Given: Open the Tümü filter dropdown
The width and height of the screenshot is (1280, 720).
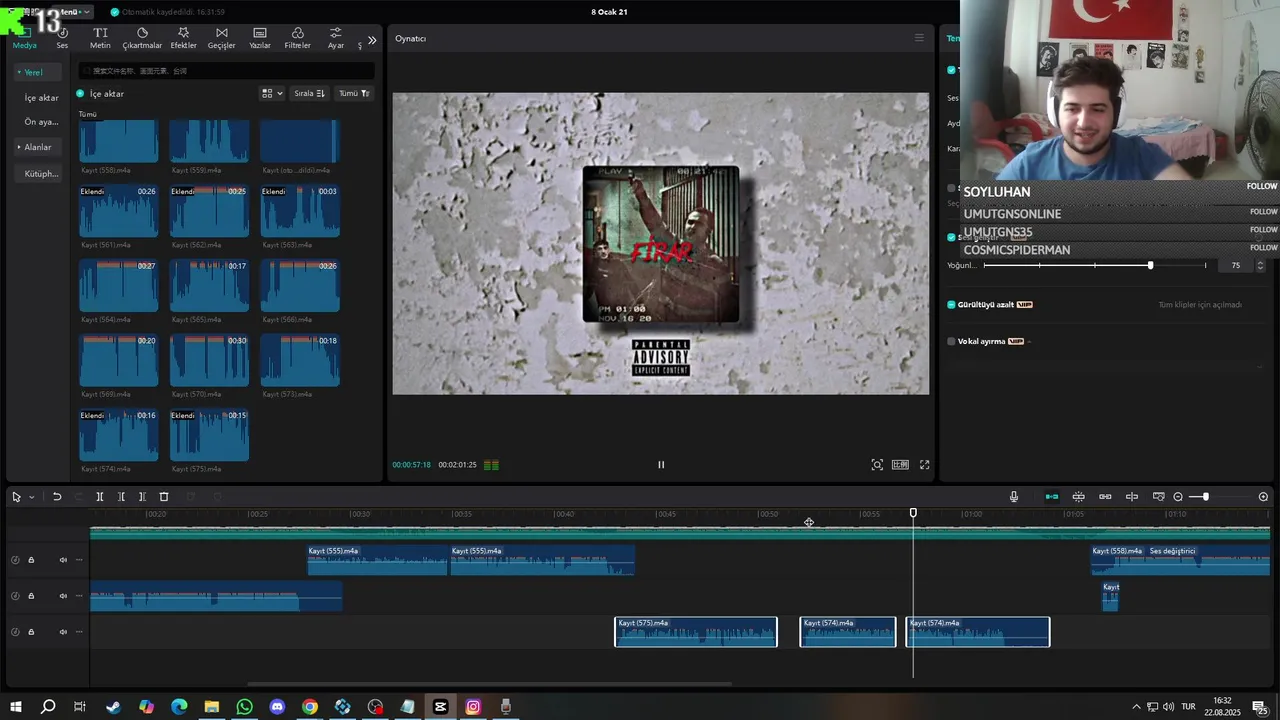Looking at the screenshot, I should (354, 93).
